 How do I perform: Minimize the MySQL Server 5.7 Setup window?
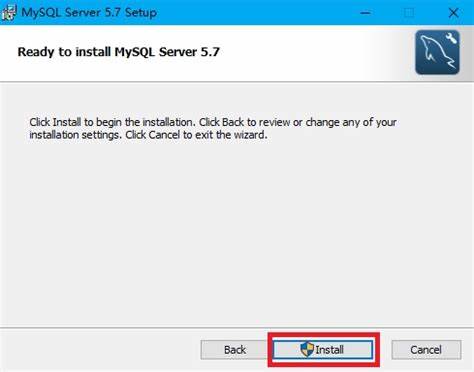[x=365, y=13]
